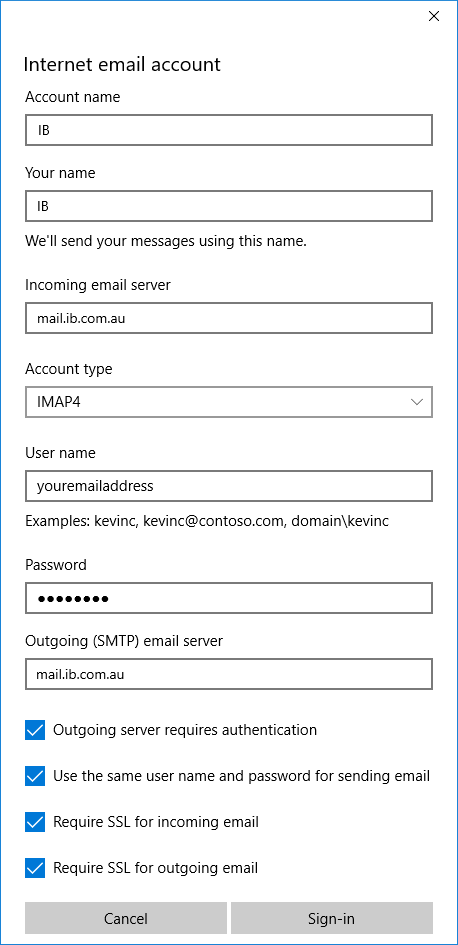Expand Account type using the chevron arrow
The height and width of the screenshot is (945, 458).
pyautogui.click(x=416, y=402)
